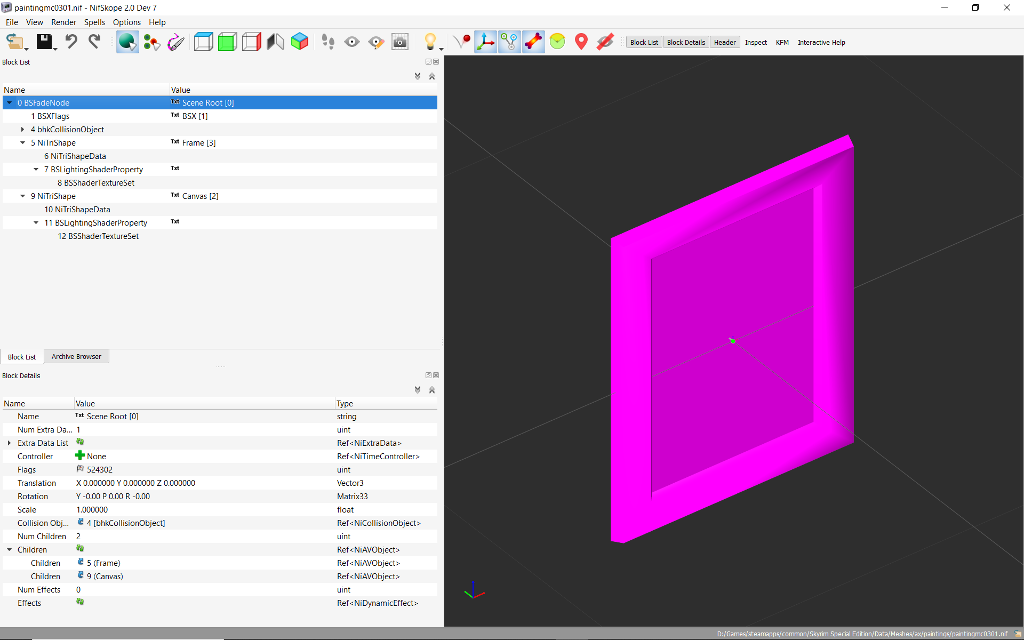Open Interactive Help

point(822,42)
